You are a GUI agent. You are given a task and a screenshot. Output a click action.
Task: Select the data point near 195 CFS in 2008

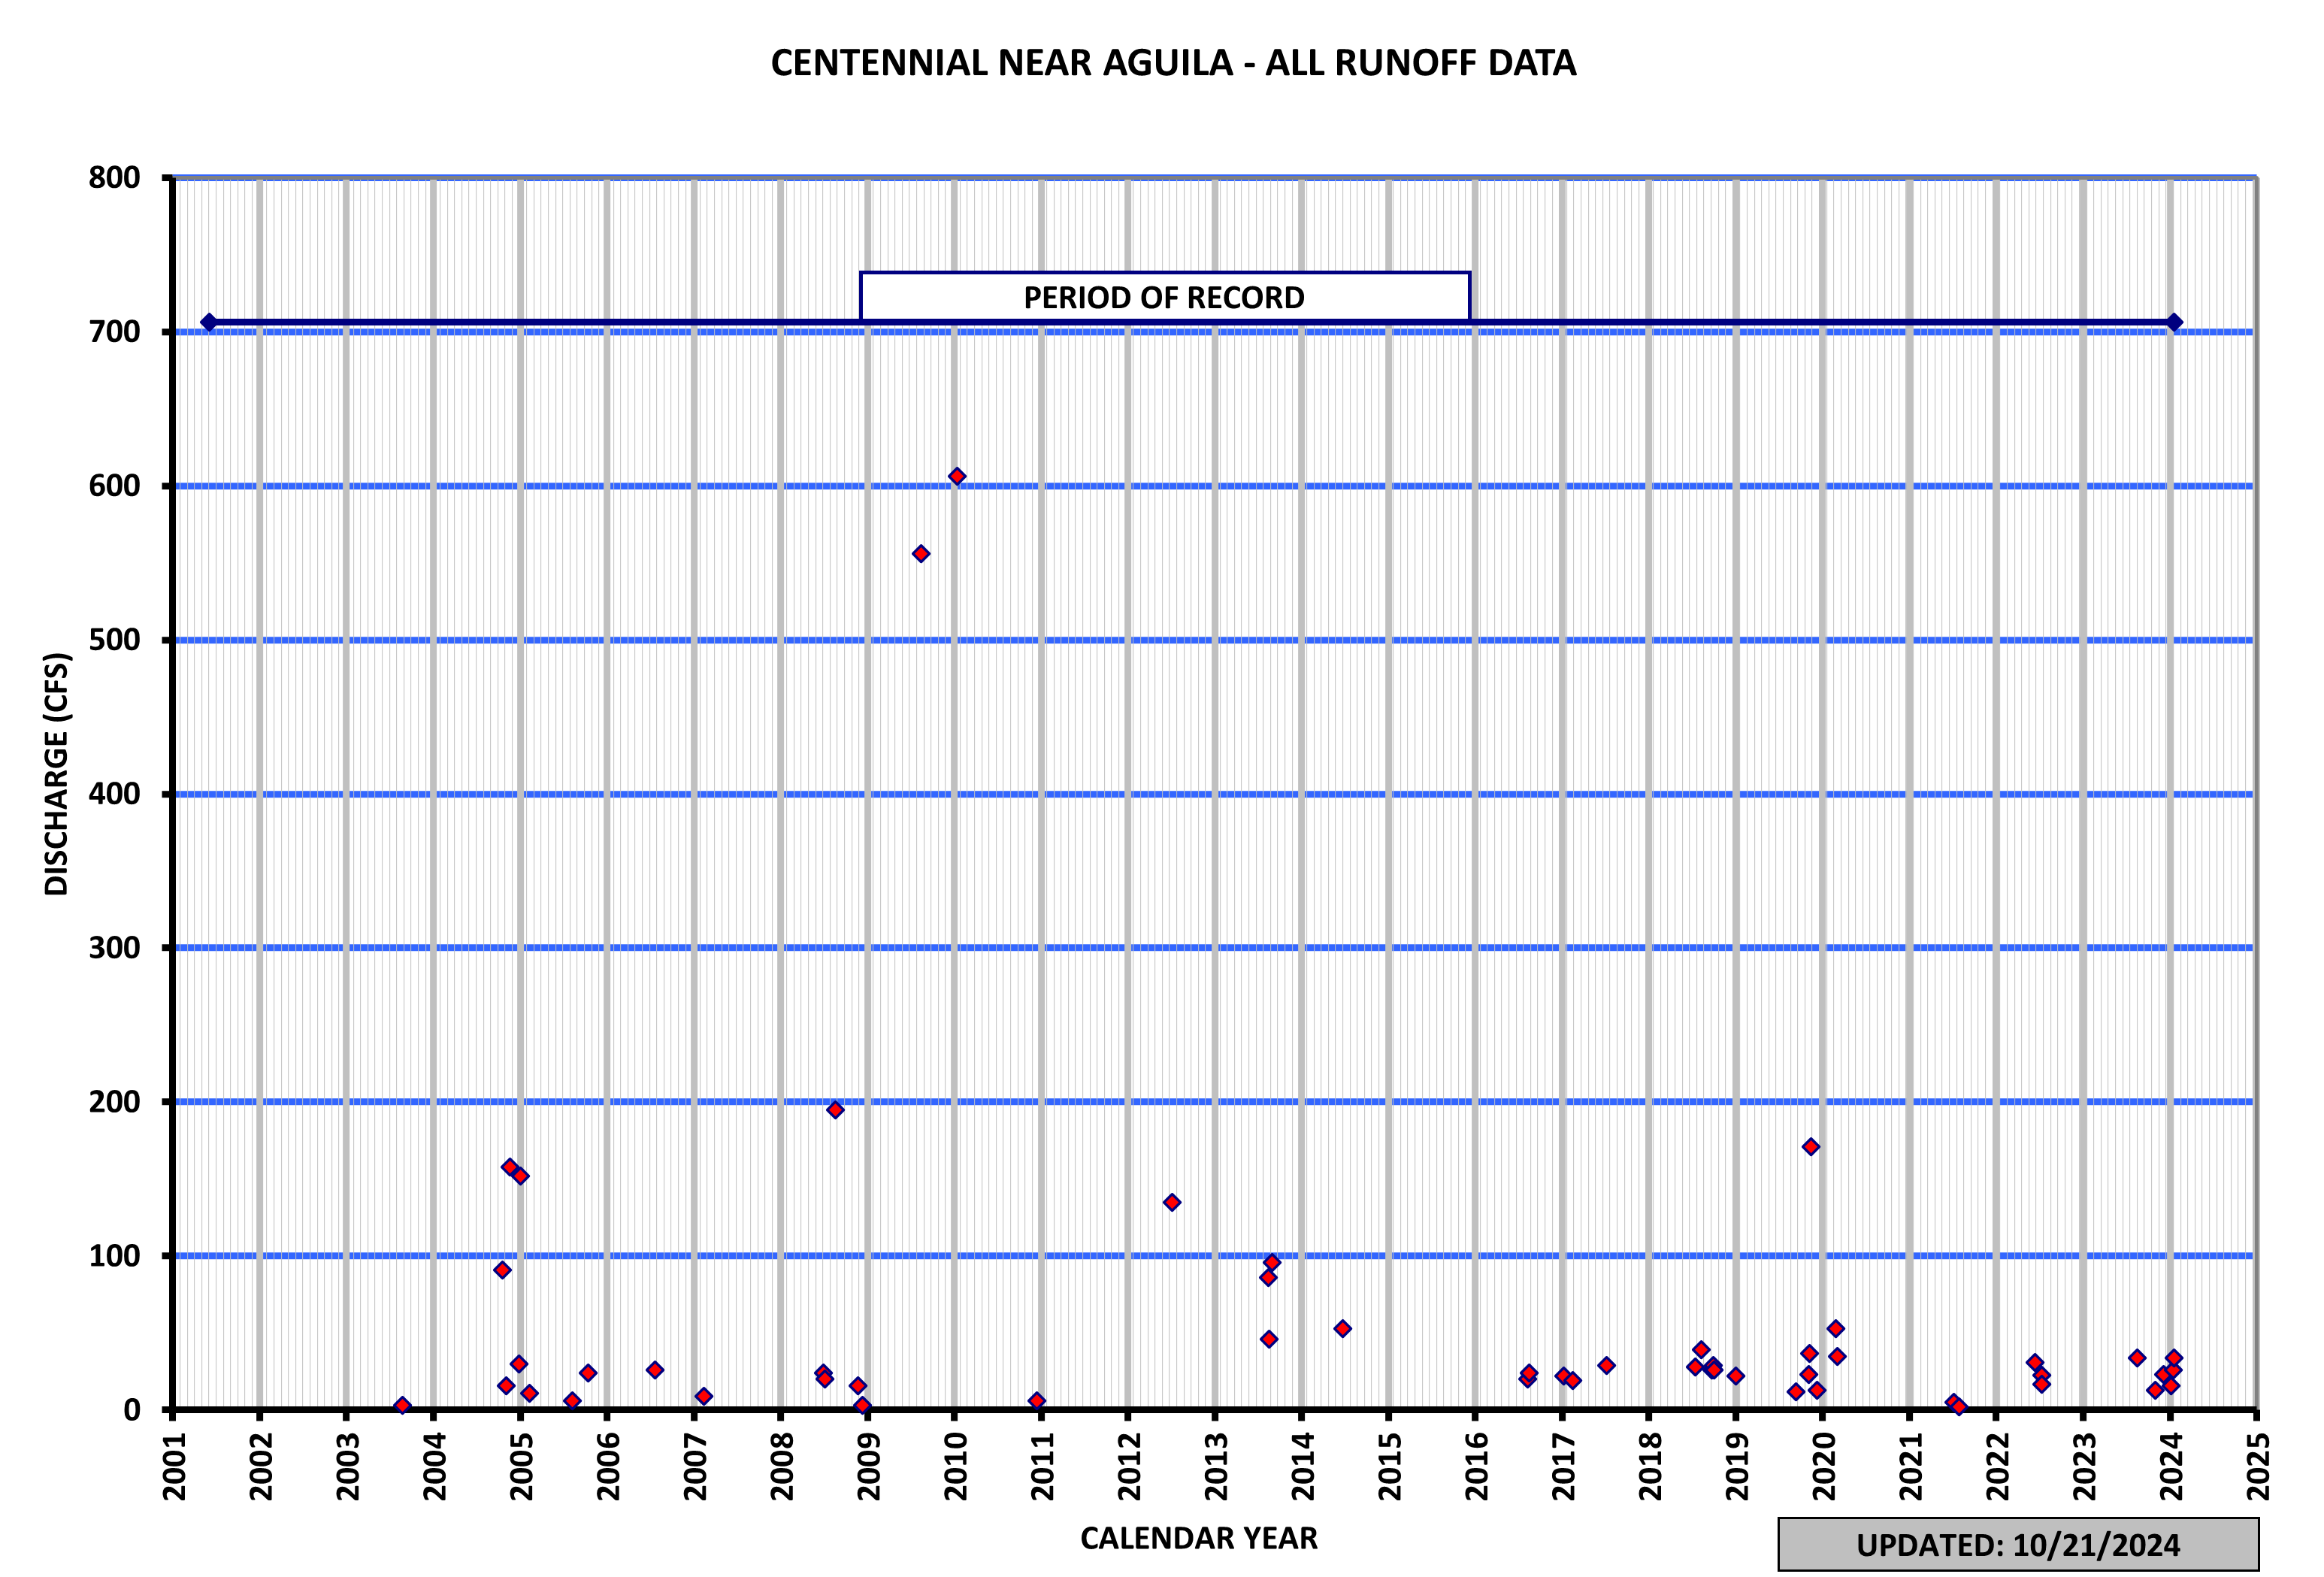point(834,1110)
